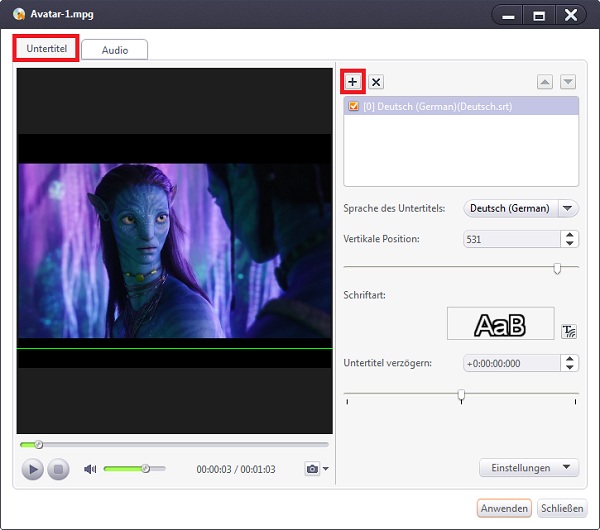Viewport: 600px width, 530px height.
Task: Click the AaB font preview box
Action: pos(501,323)
